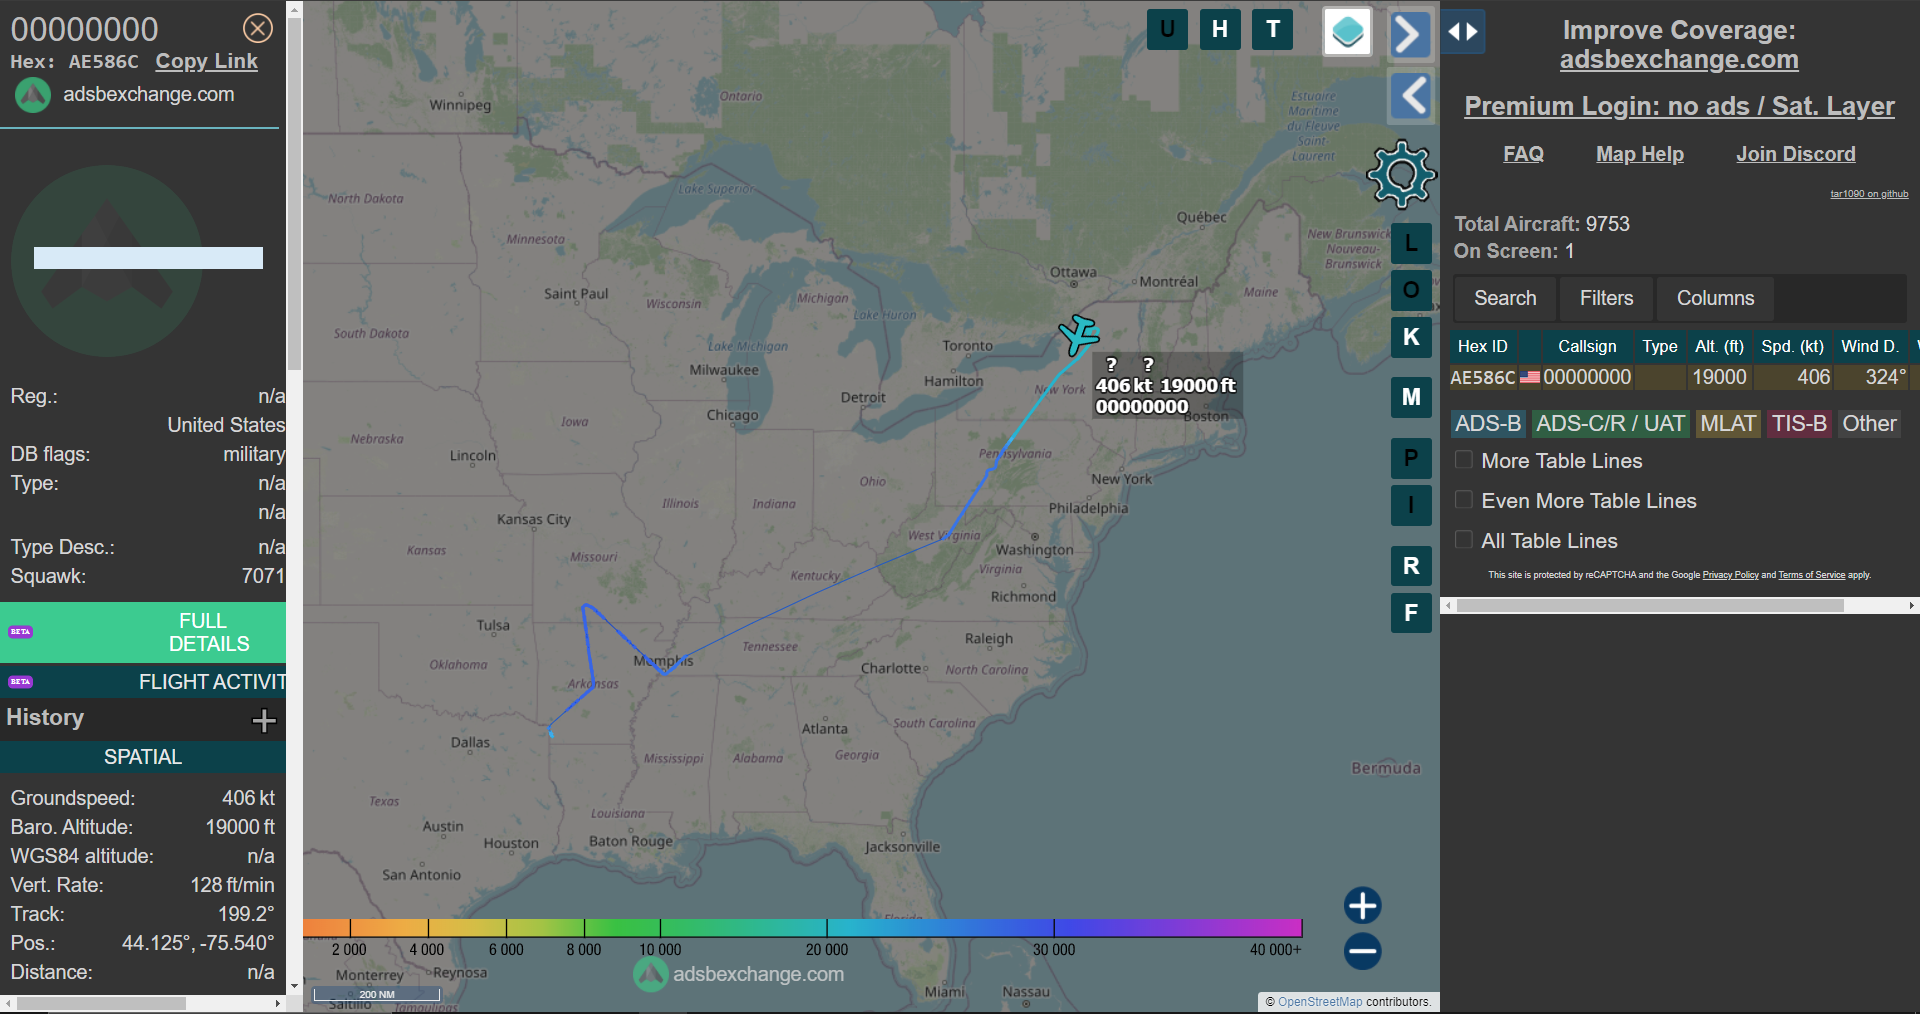Click the H map toggle button
Screen dimensions: 1920x1014
click(1220, 29)
